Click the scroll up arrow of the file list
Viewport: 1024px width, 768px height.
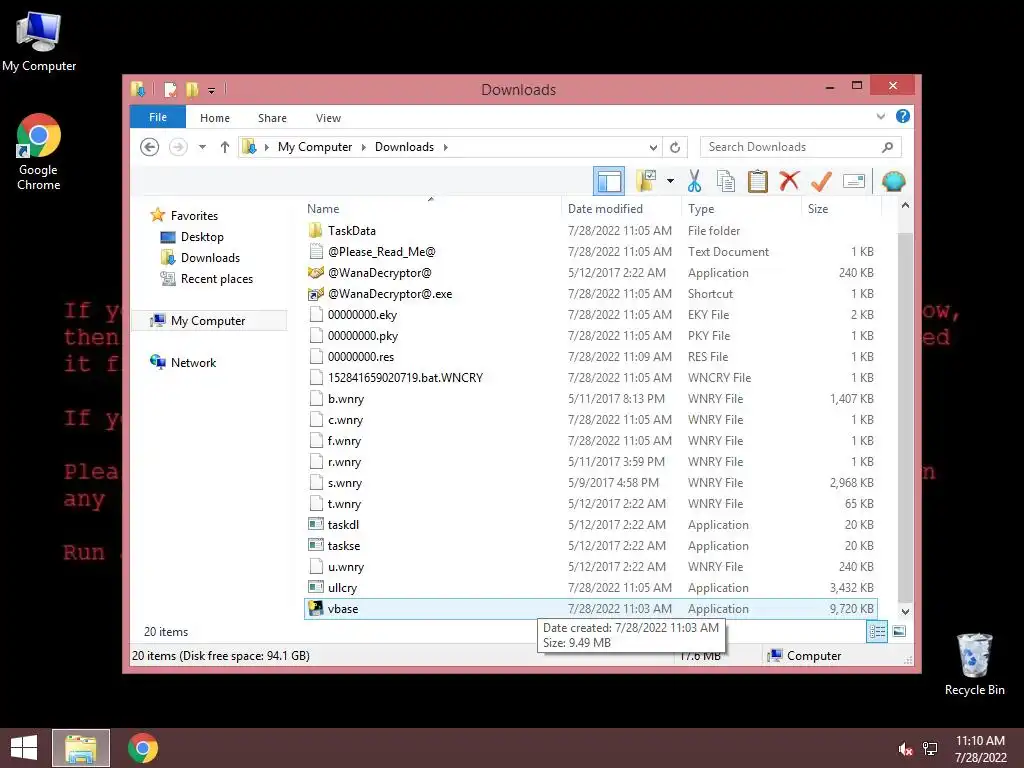[x=905, y=206]
